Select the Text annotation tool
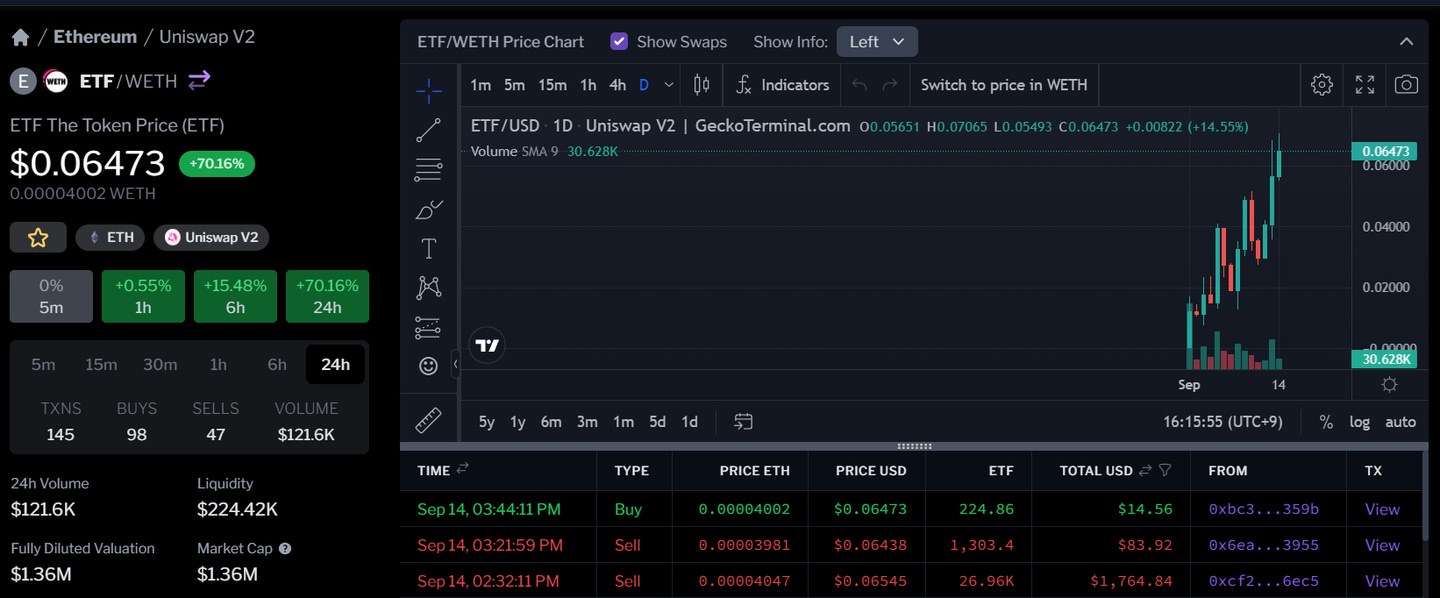This screenshot has height=598, width=1440. coord(428,248)
